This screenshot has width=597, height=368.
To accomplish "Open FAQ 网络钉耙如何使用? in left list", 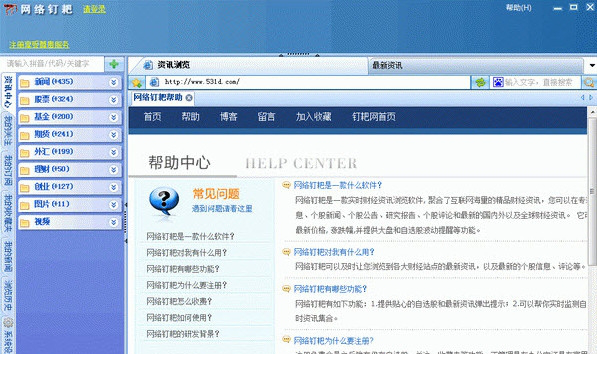I will pos(179,318).
